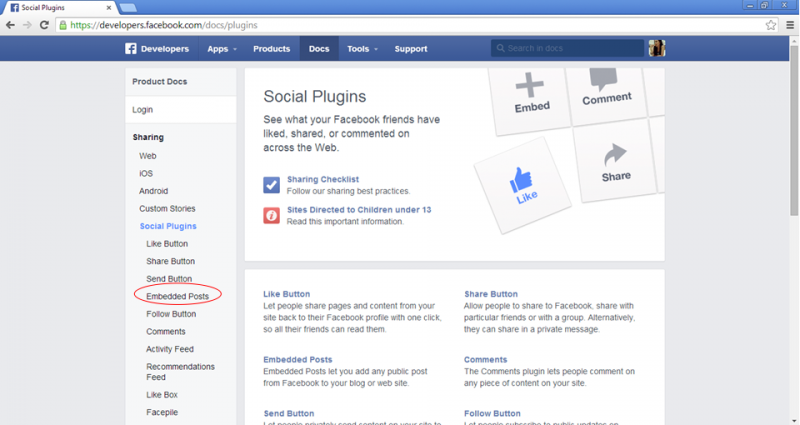
Task: Open Send Button heading link in content
Action: tap(289, 414)
